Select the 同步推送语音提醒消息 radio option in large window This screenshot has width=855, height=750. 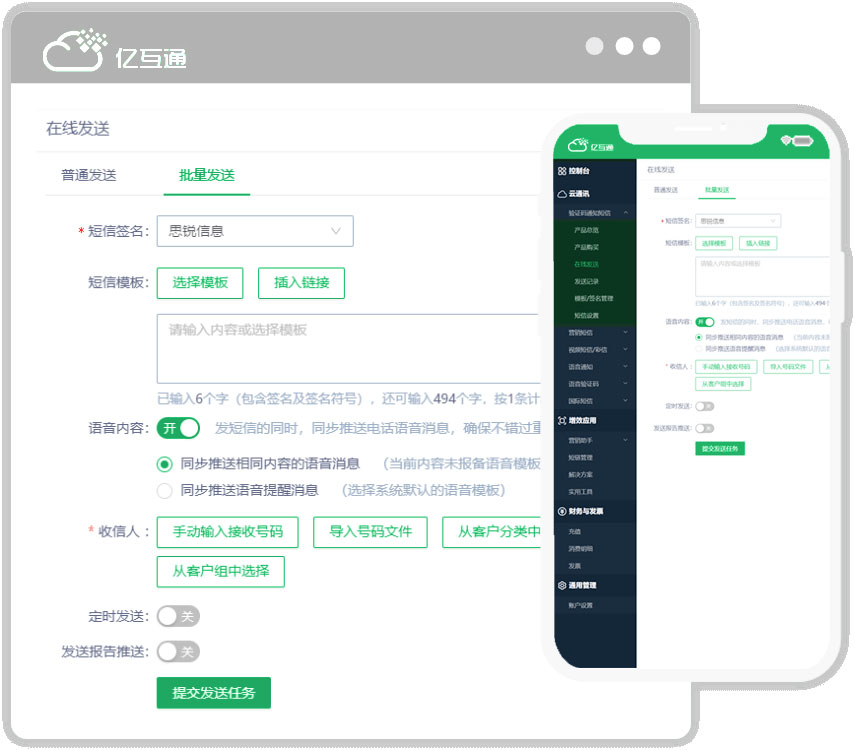pyautogui.click(x=165, y=490)
